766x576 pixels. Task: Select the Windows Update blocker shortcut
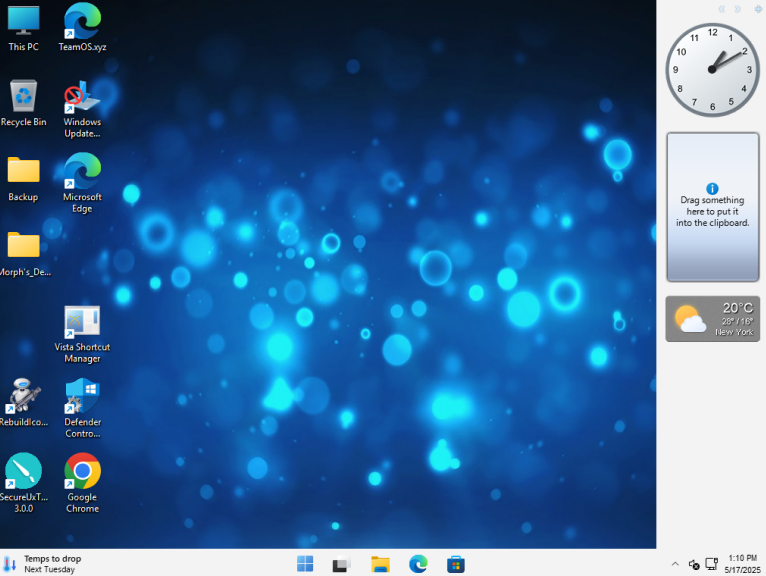82,109
